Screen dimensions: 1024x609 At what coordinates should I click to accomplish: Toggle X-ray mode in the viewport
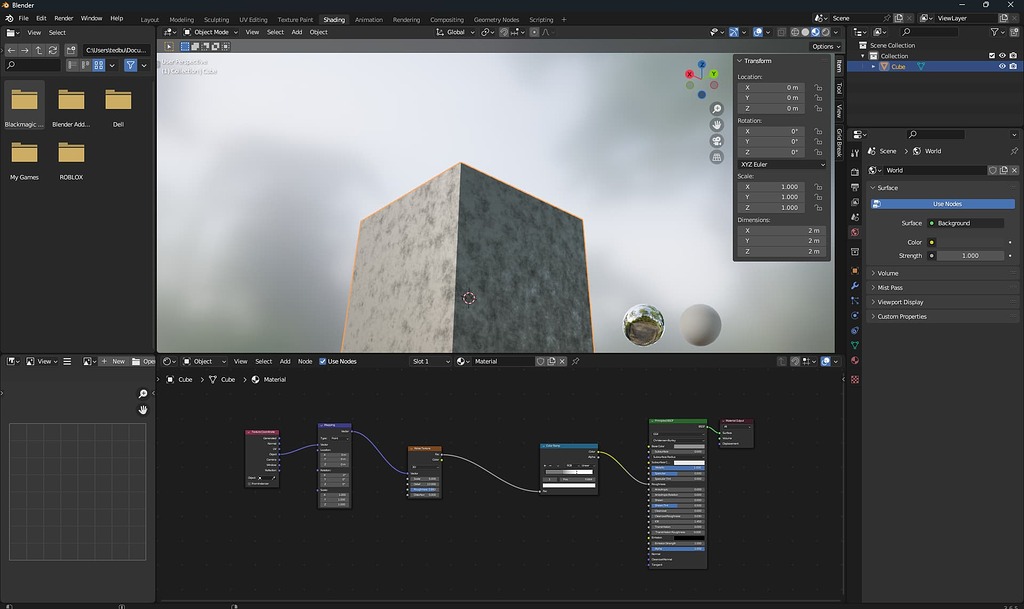coord(781,32)
